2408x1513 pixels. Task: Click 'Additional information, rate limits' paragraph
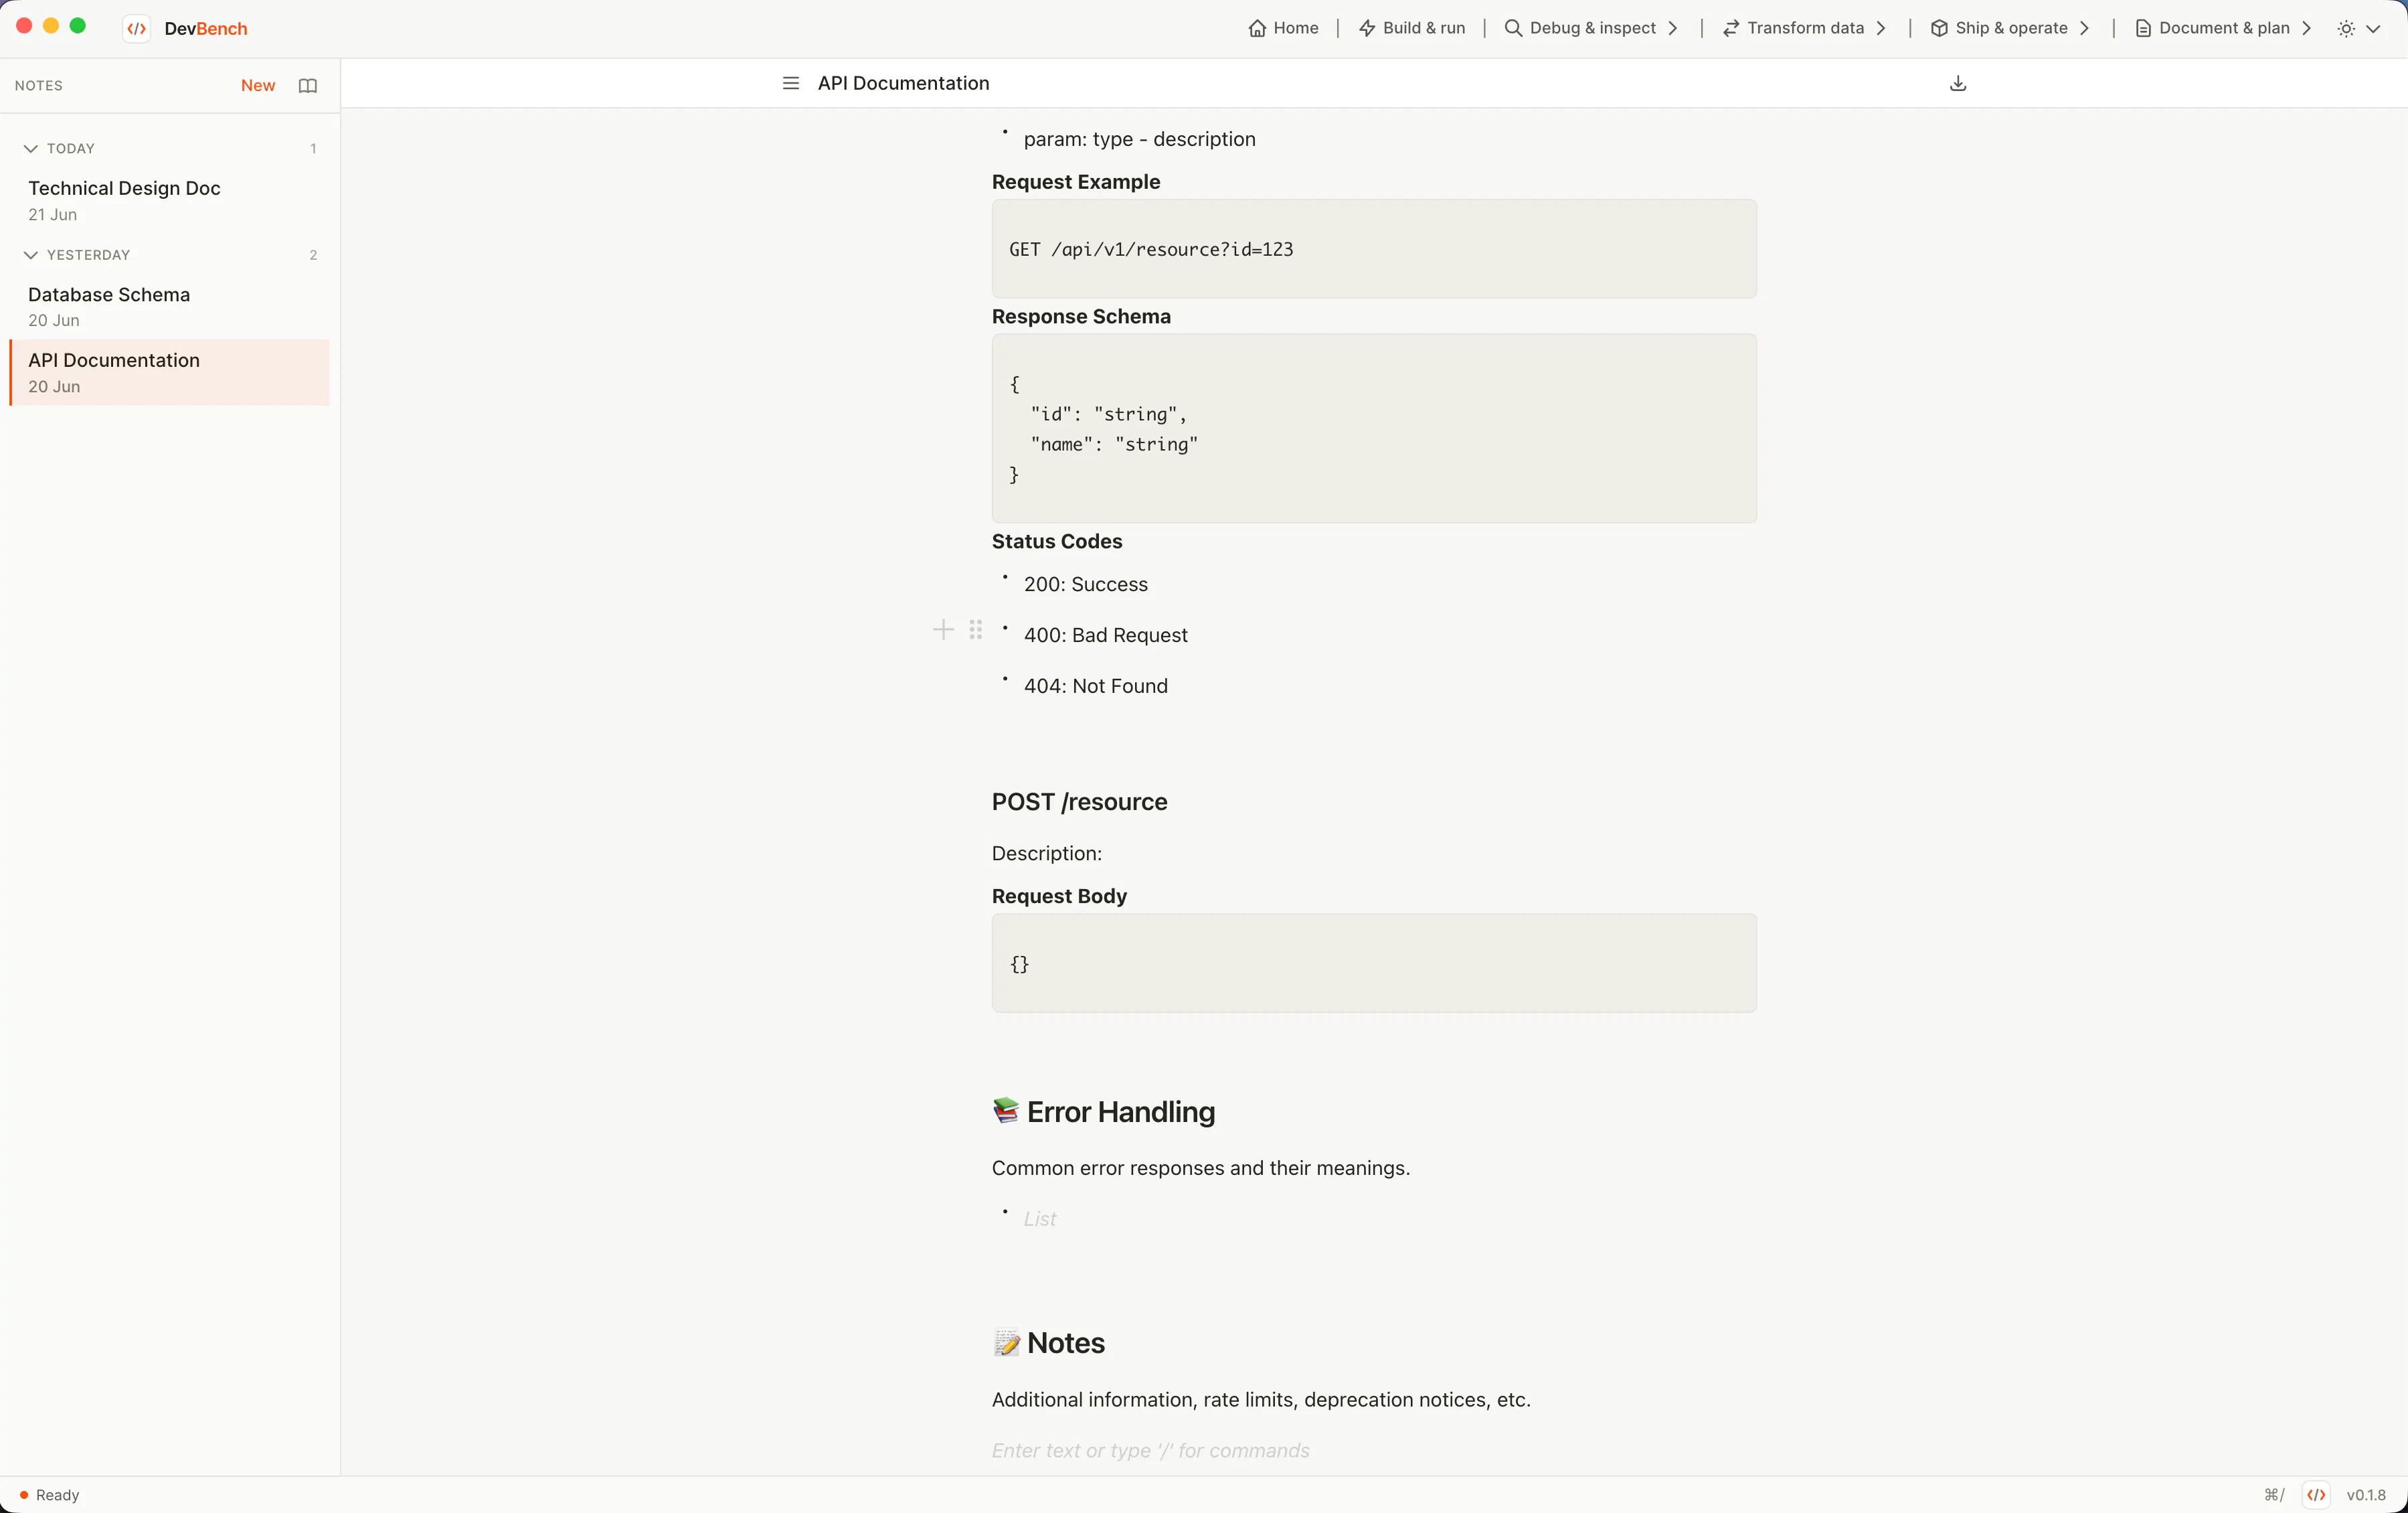pos(1261,1400)
